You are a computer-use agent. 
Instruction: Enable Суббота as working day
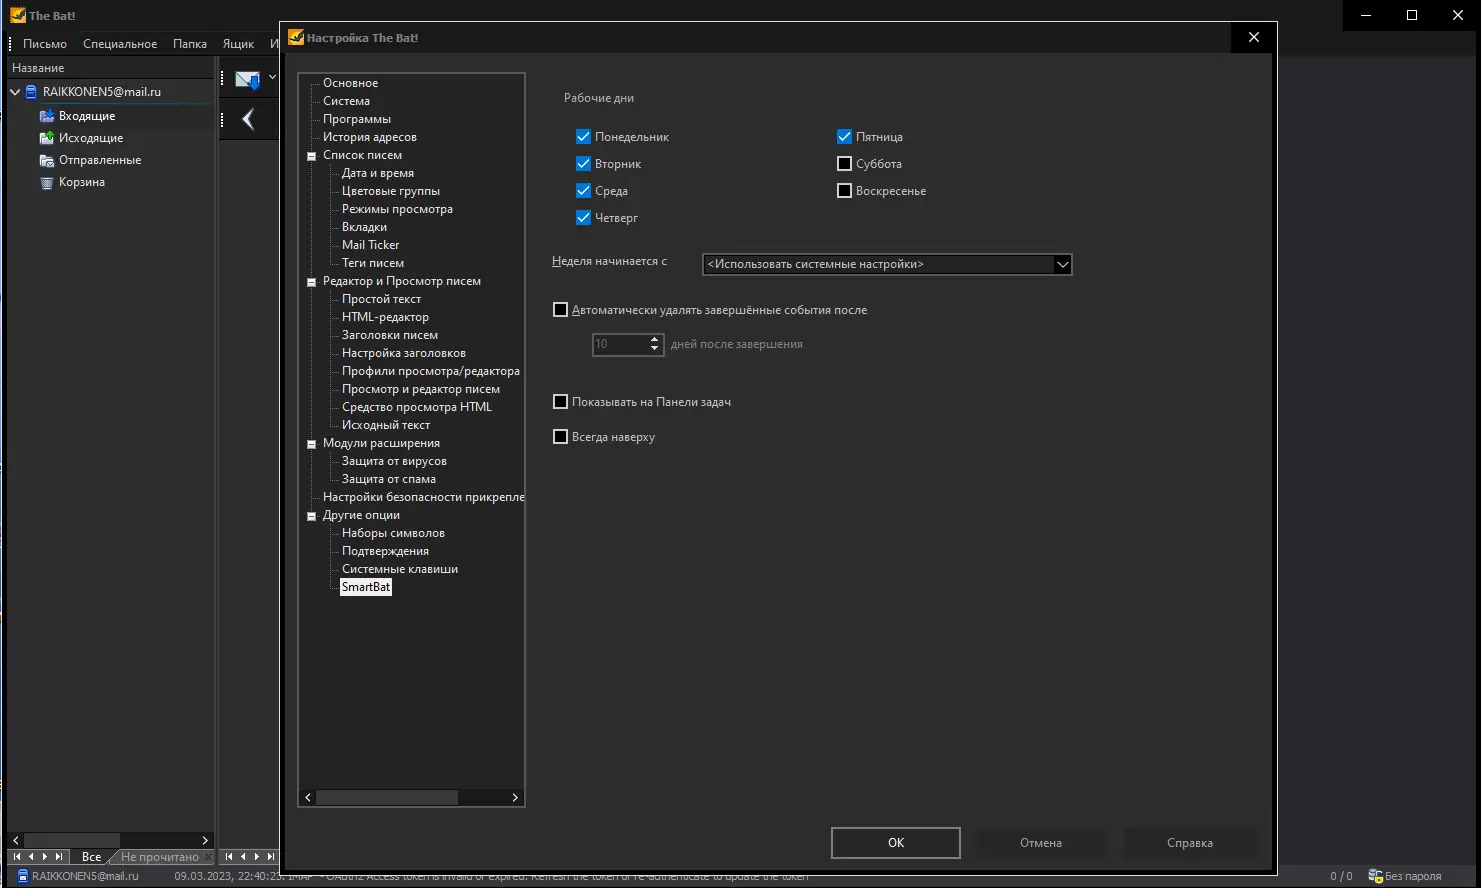pyautogui.click(x=844, y=163)
